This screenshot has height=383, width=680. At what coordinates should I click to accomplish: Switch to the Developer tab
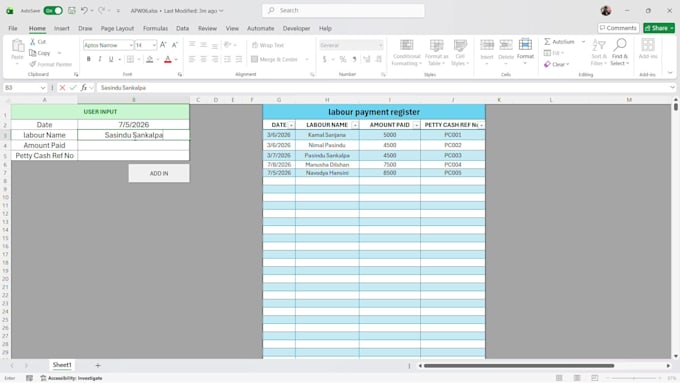click(296, 28)
